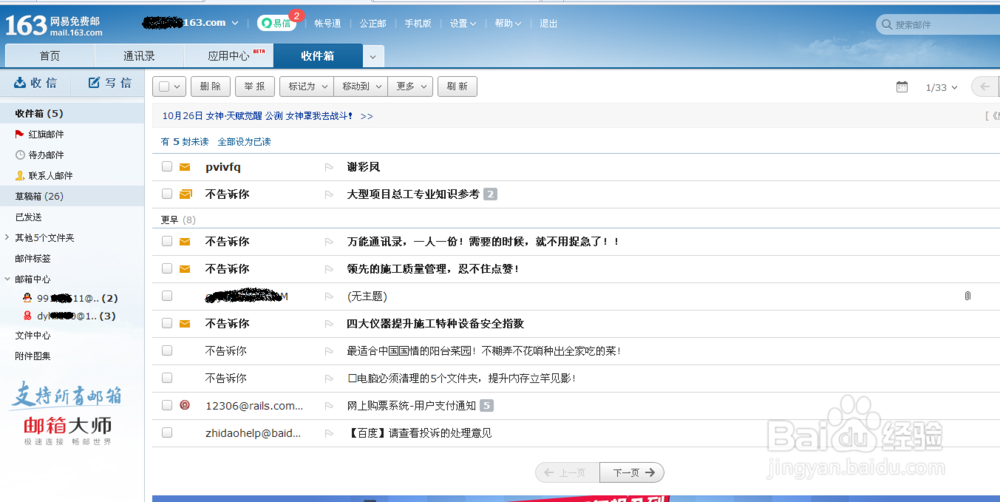Click 全部设为已读 link

(x=244, y=142)
